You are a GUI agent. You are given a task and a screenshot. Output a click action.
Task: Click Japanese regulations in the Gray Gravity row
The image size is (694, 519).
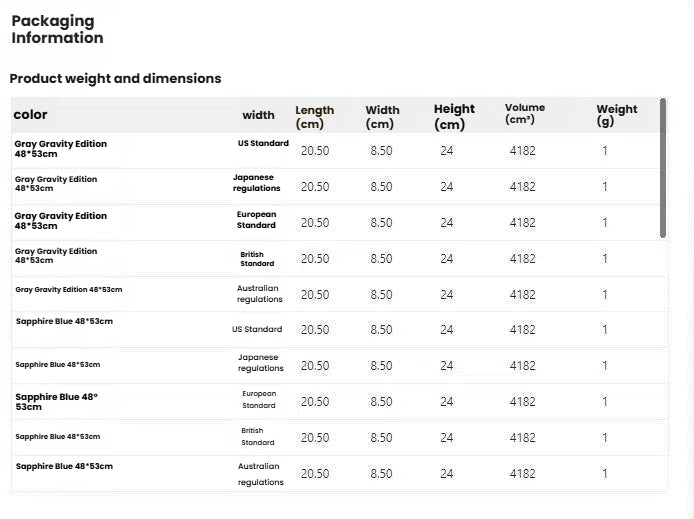(257, 183)
